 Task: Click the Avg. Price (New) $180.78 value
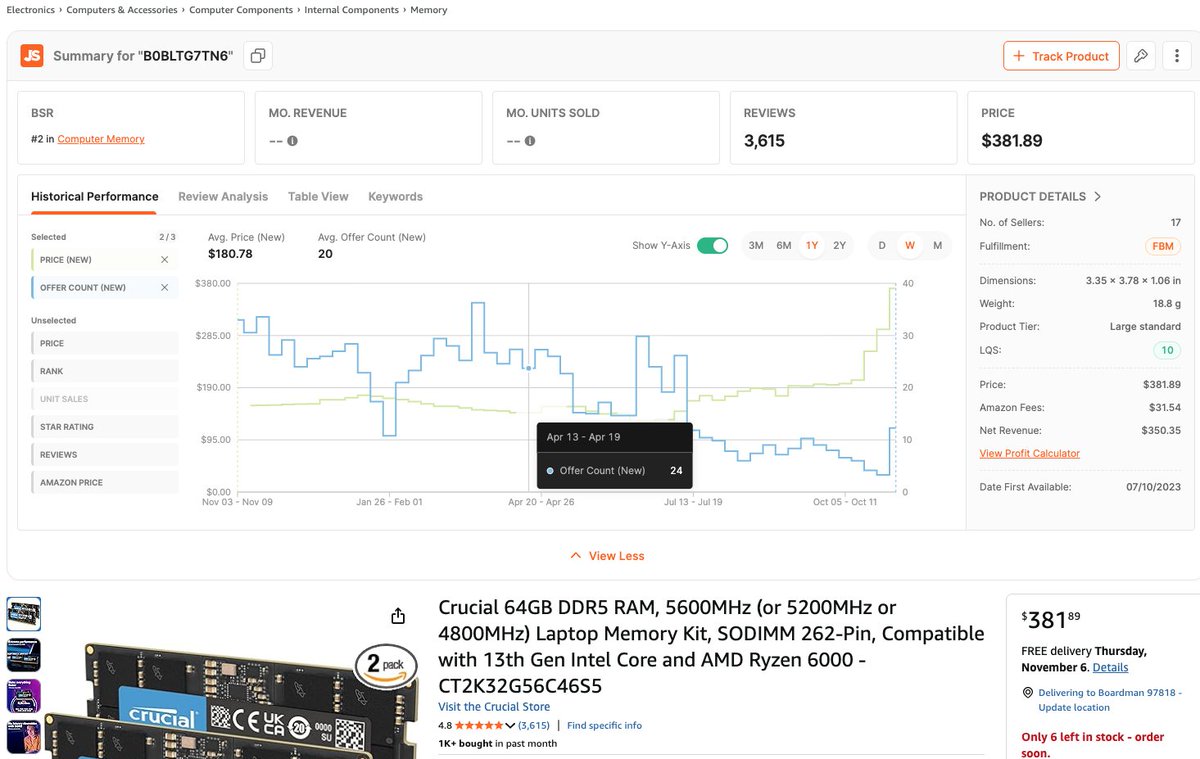[230, 254]
